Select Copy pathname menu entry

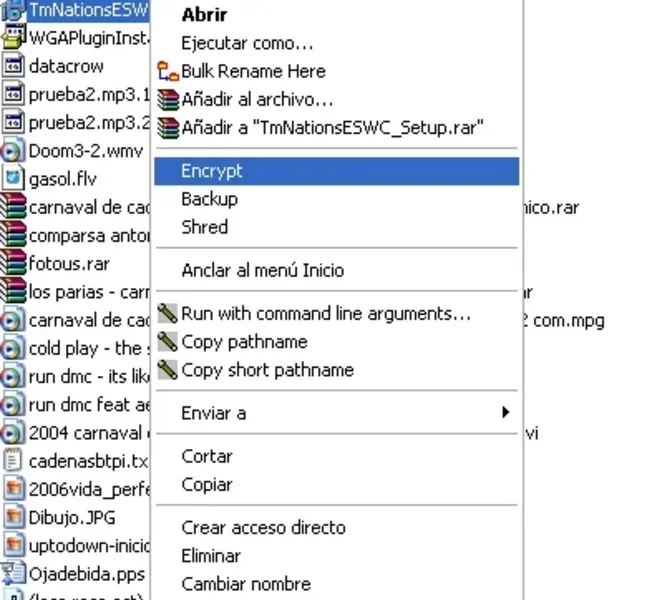(336, 342)
